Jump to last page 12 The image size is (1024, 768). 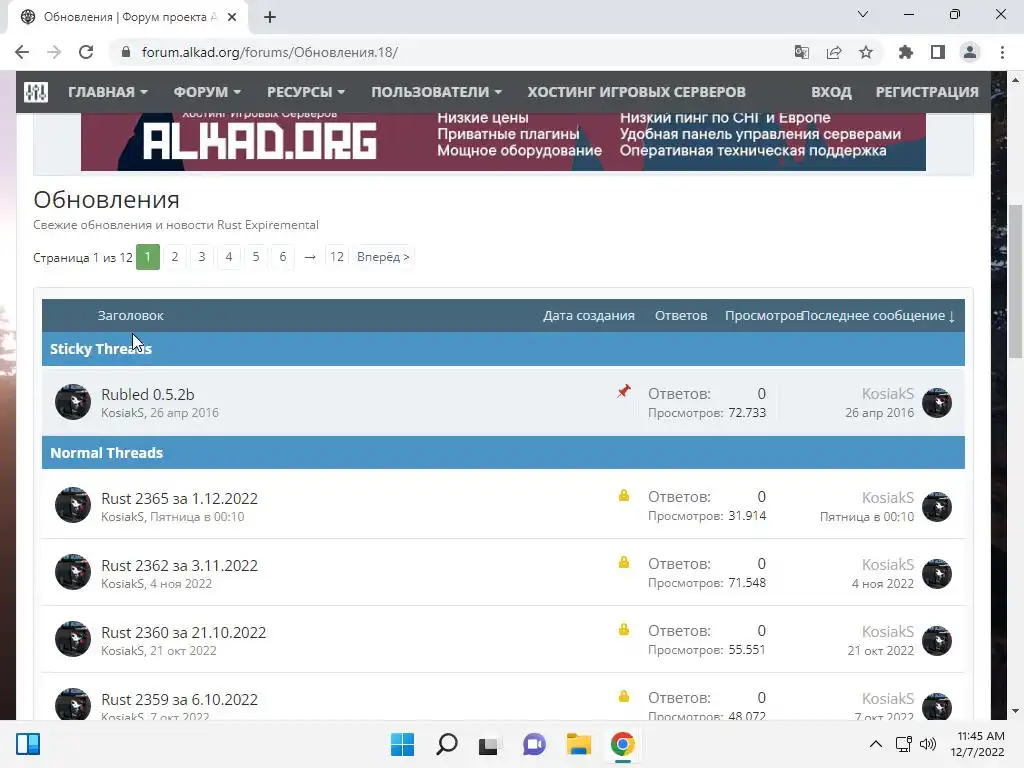coord(336,257)
